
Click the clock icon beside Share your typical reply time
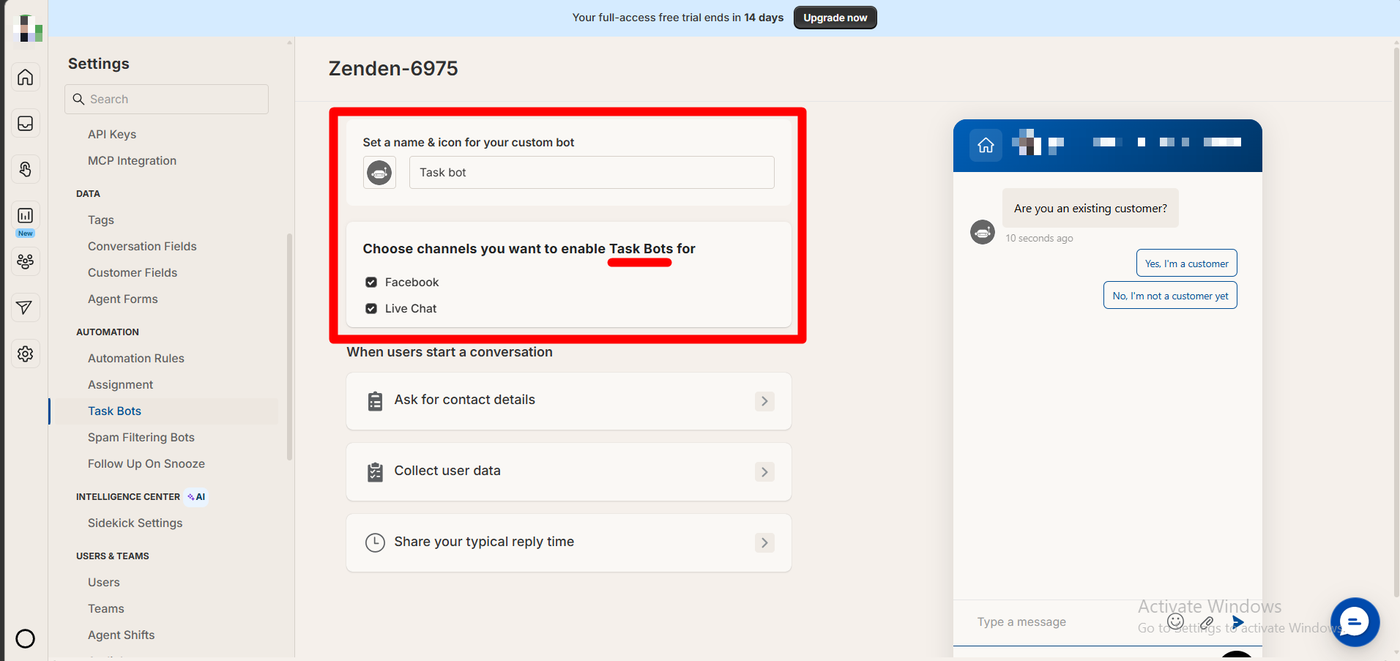[x=375, y=543]
